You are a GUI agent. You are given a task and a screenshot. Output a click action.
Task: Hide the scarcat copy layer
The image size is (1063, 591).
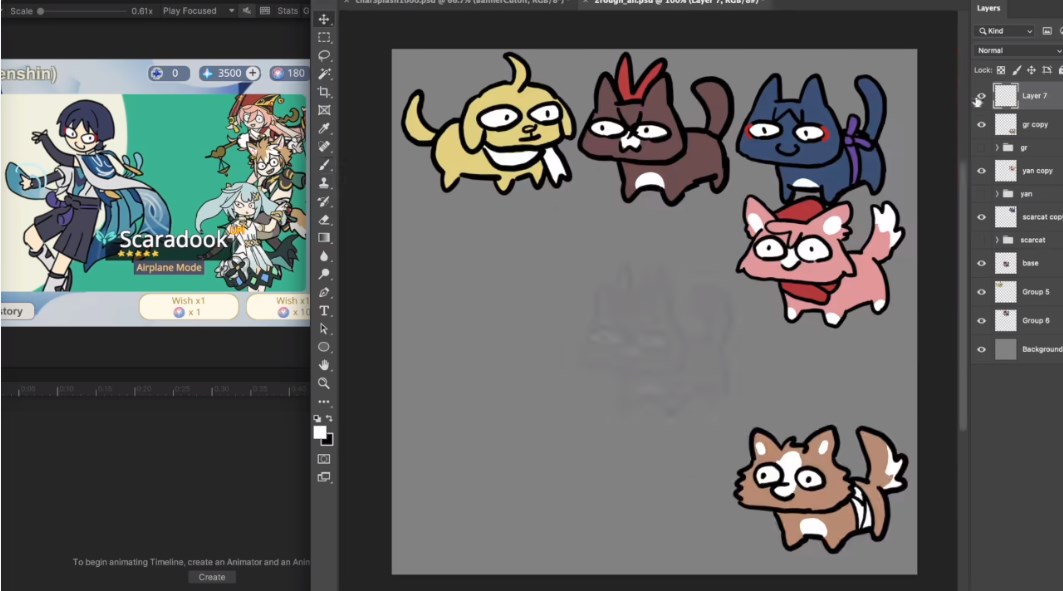pos(981,217)
